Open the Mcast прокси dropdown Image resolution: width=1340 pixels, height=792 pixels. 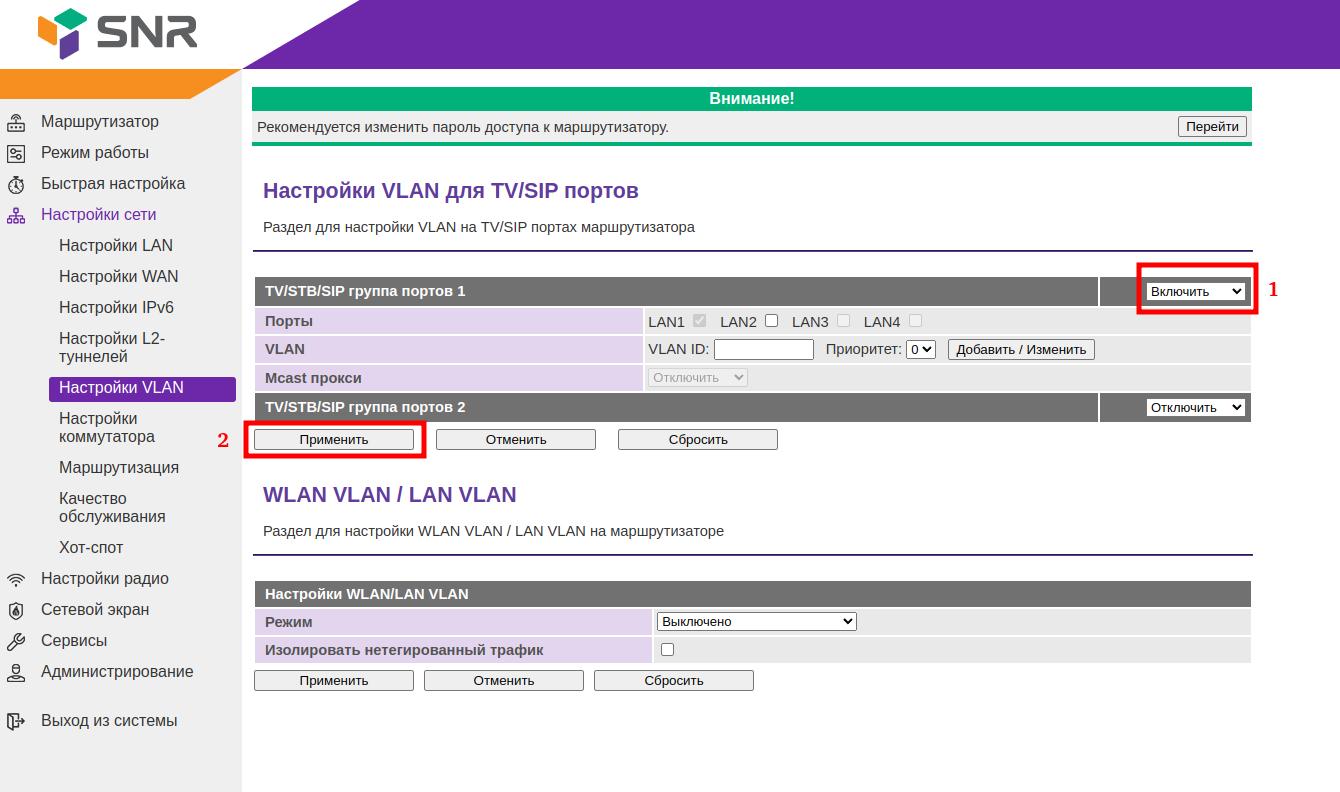click(x=698, y=377)
